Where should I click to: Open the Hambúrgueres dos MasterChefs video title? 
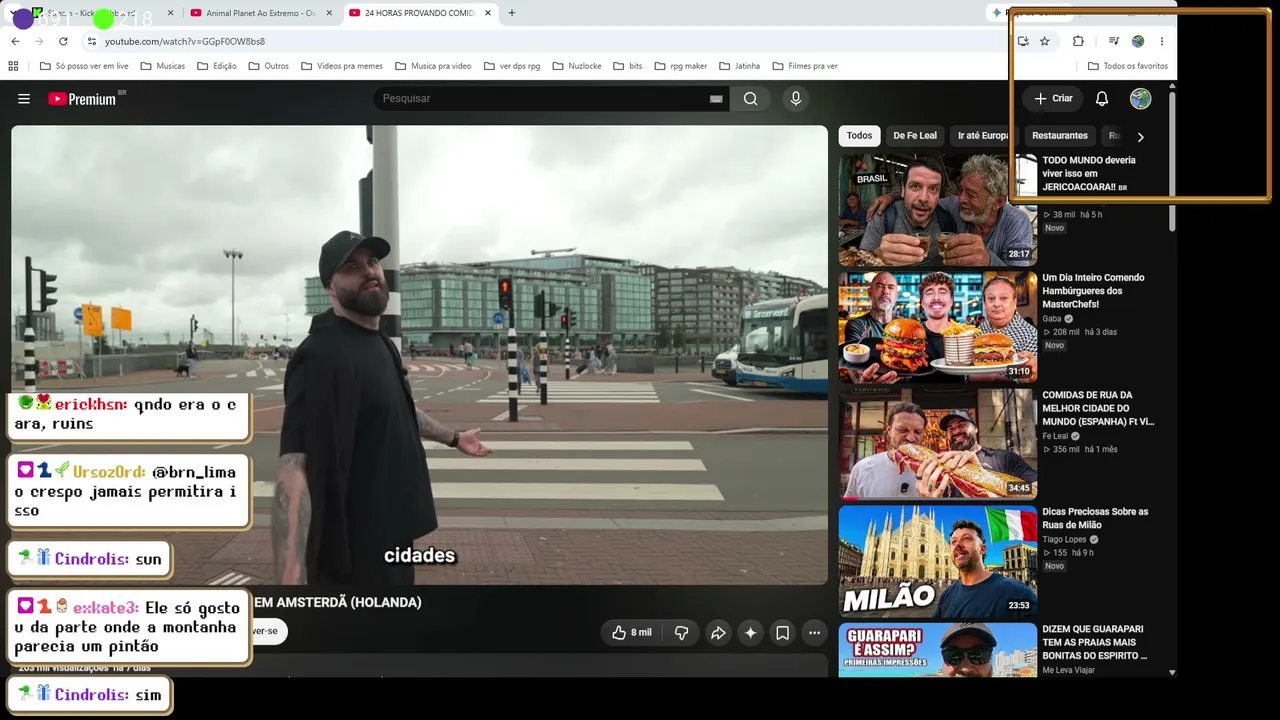point(1093,291)
